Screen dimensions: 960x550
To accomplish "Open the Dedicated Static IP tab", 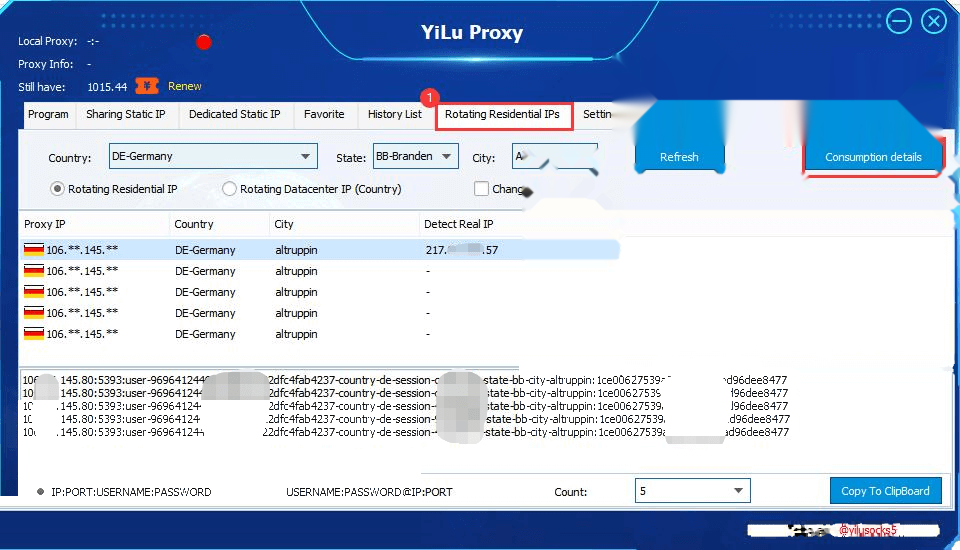I will (x=234, y=115).
